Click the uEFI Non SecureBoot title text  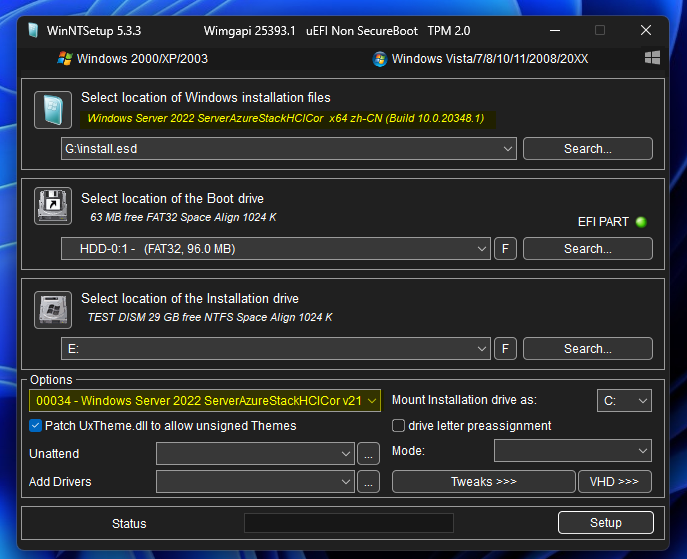point(362,31)
